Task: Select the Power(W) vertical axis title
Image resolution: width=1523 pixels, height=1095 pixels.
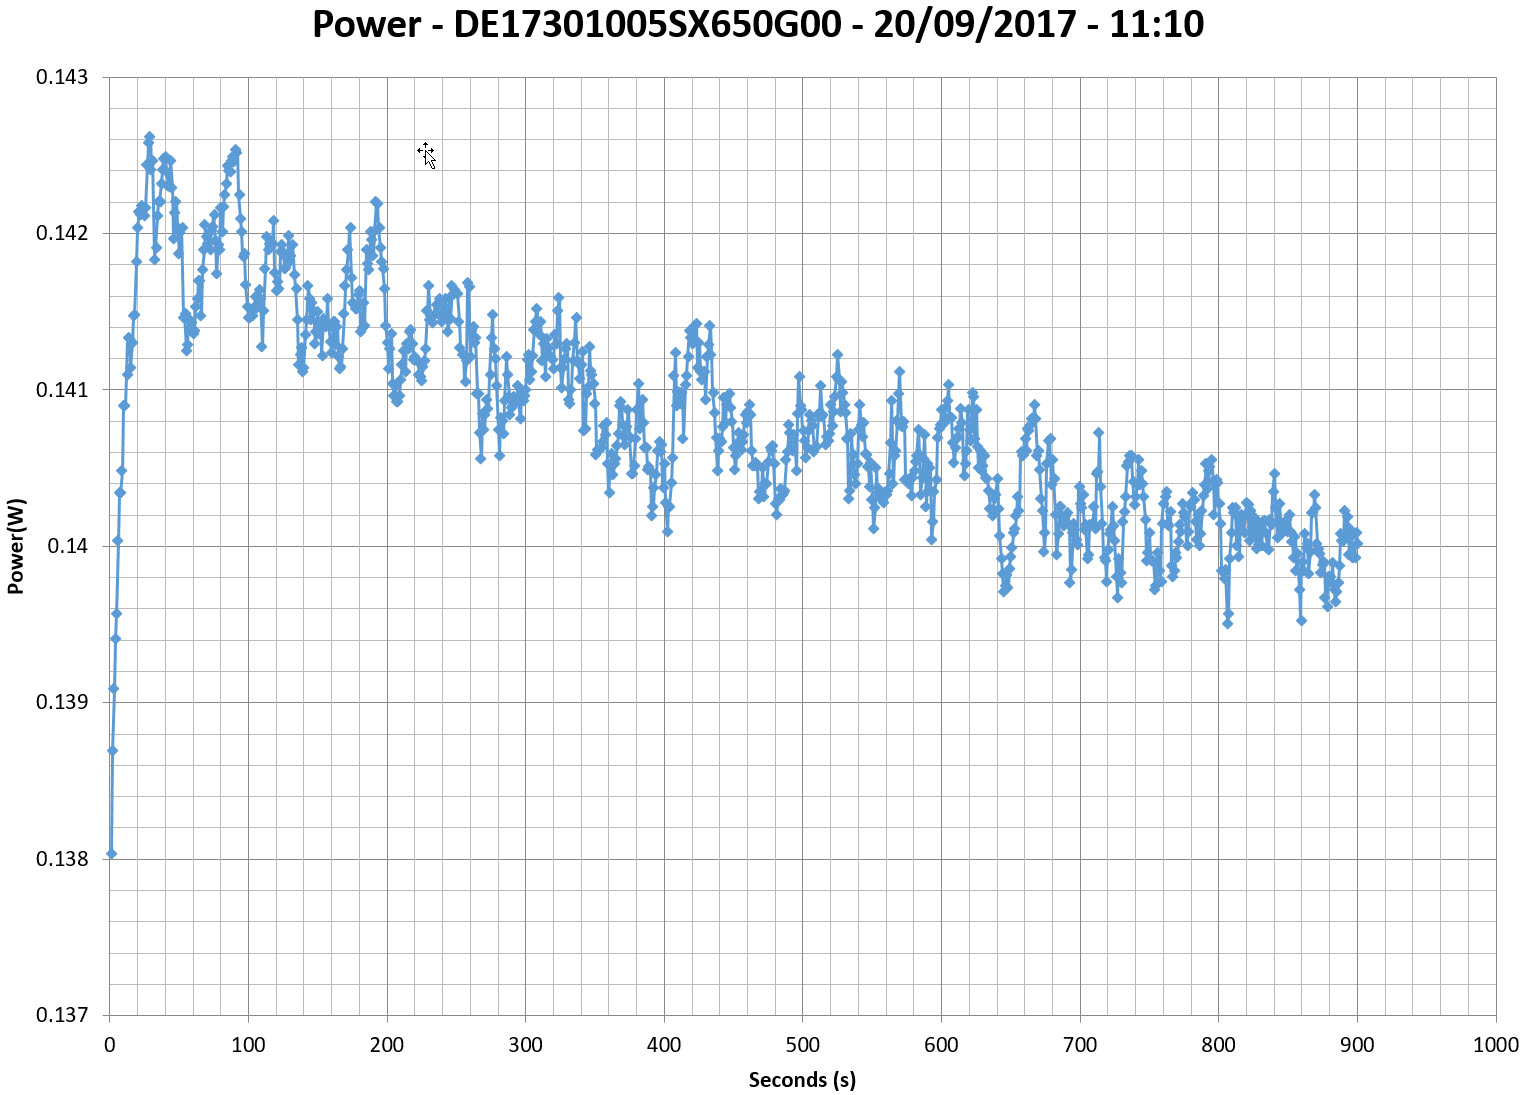Action: click(15, 545)
